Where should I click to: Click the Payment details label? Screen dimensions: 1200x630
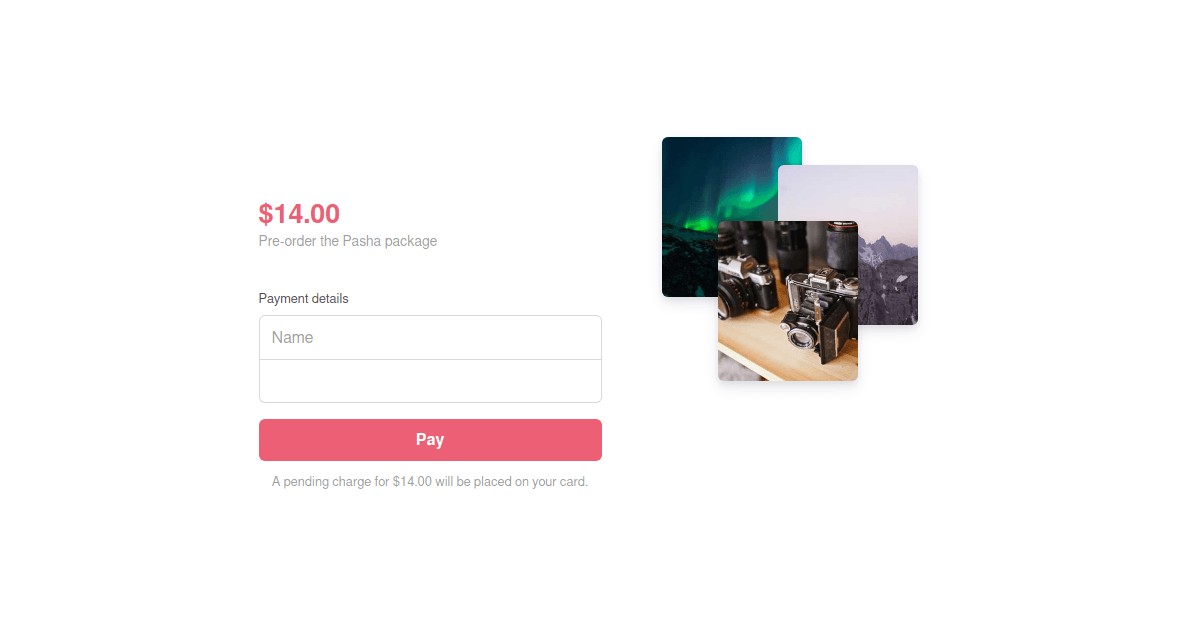tap(303, 299)
